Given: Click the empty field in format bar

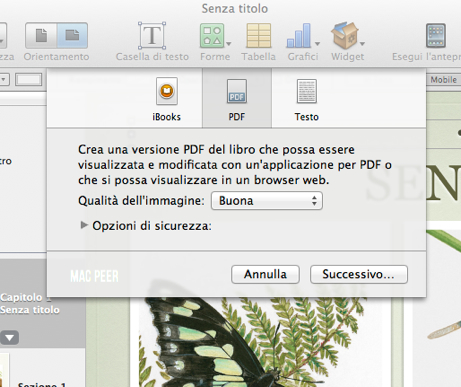Looking at the screenshot, I should 29,80.
